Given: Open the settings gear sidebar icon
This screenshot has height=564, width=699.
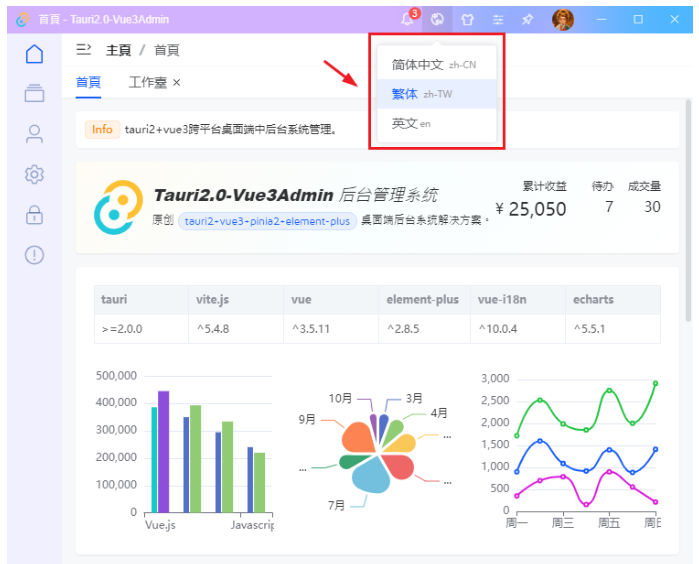Looking at the screenshot, I should 34,174.
